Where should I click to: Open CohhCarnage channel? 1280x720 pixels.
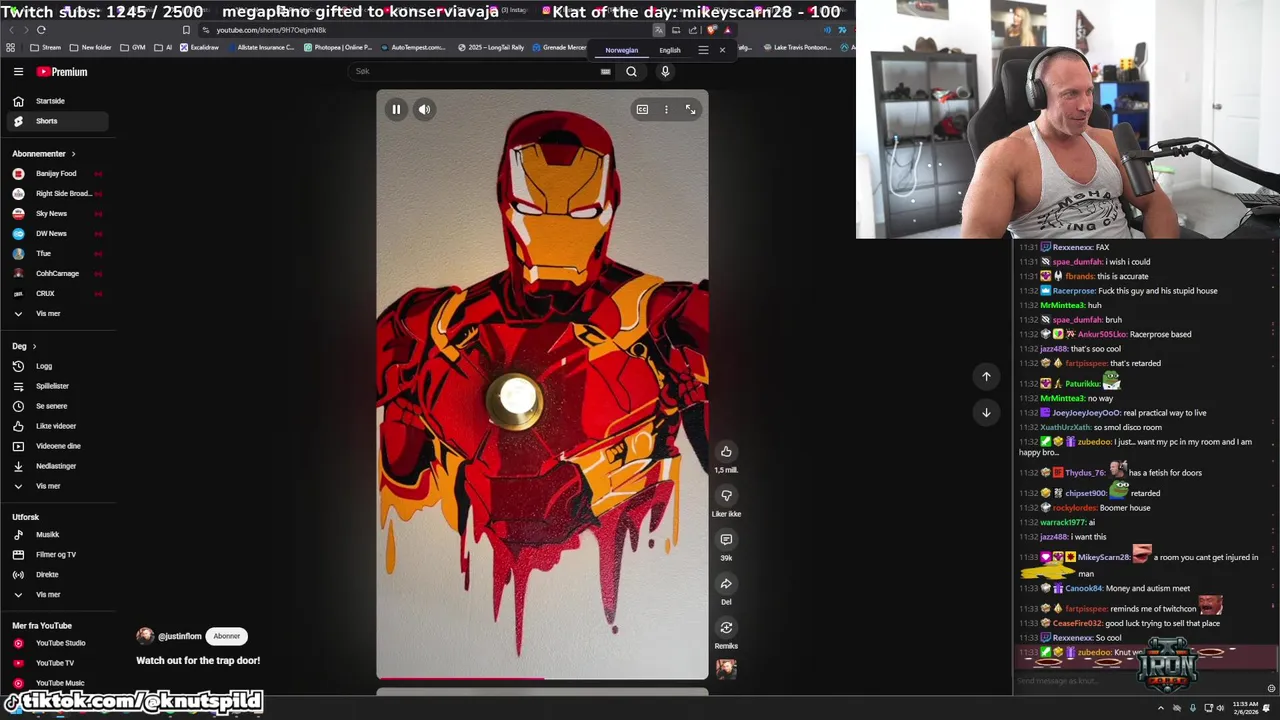pyautogui.click(x=56, y=274)
